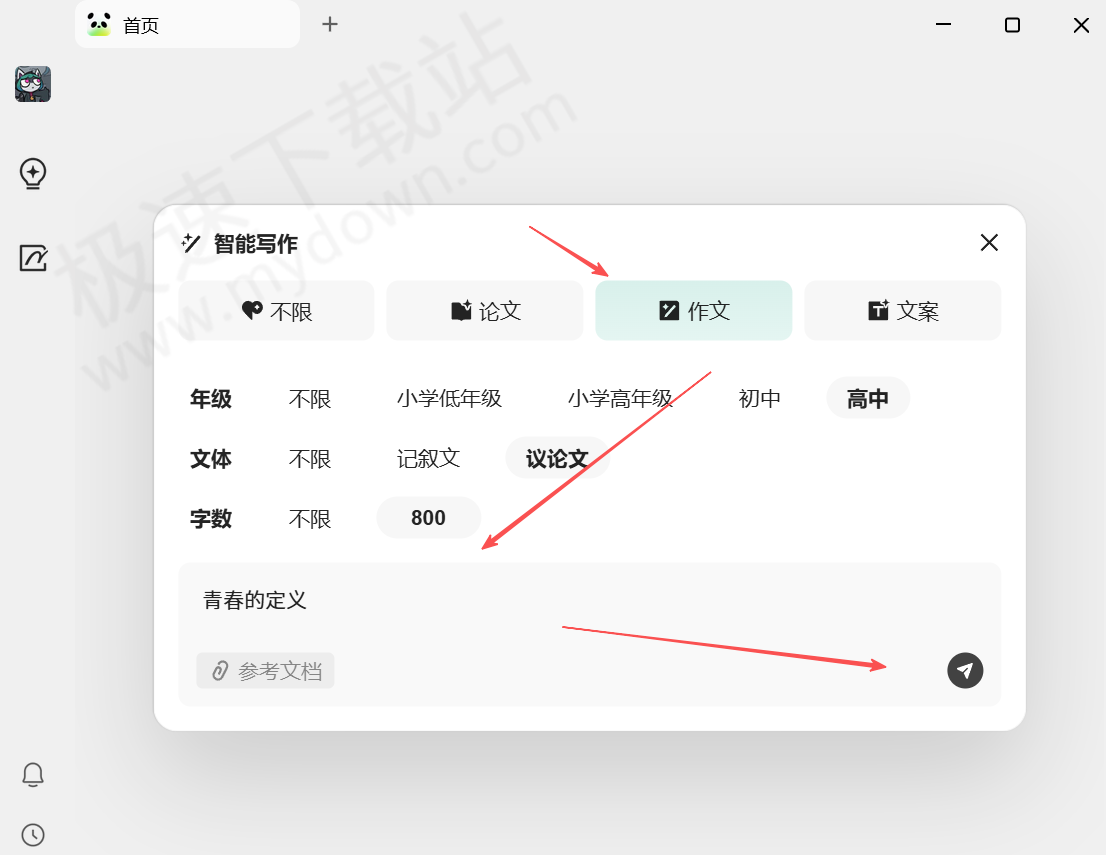Select the 不限 writing type tab

pyautogui.click(x=277, y=311)
